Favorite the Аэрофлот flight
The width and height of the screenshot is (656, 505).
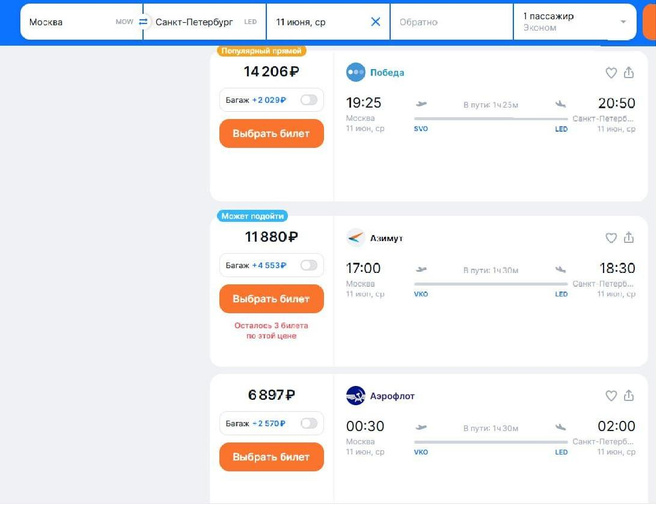click(x=611, y=396)
